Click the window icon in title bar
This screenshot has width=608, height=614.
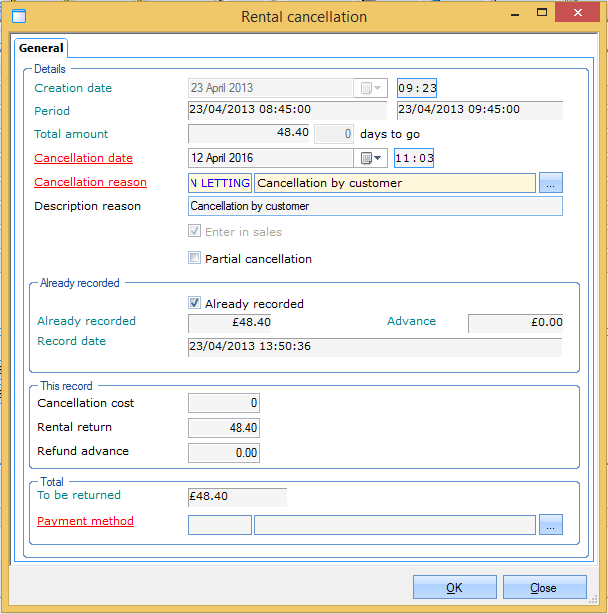18,16
